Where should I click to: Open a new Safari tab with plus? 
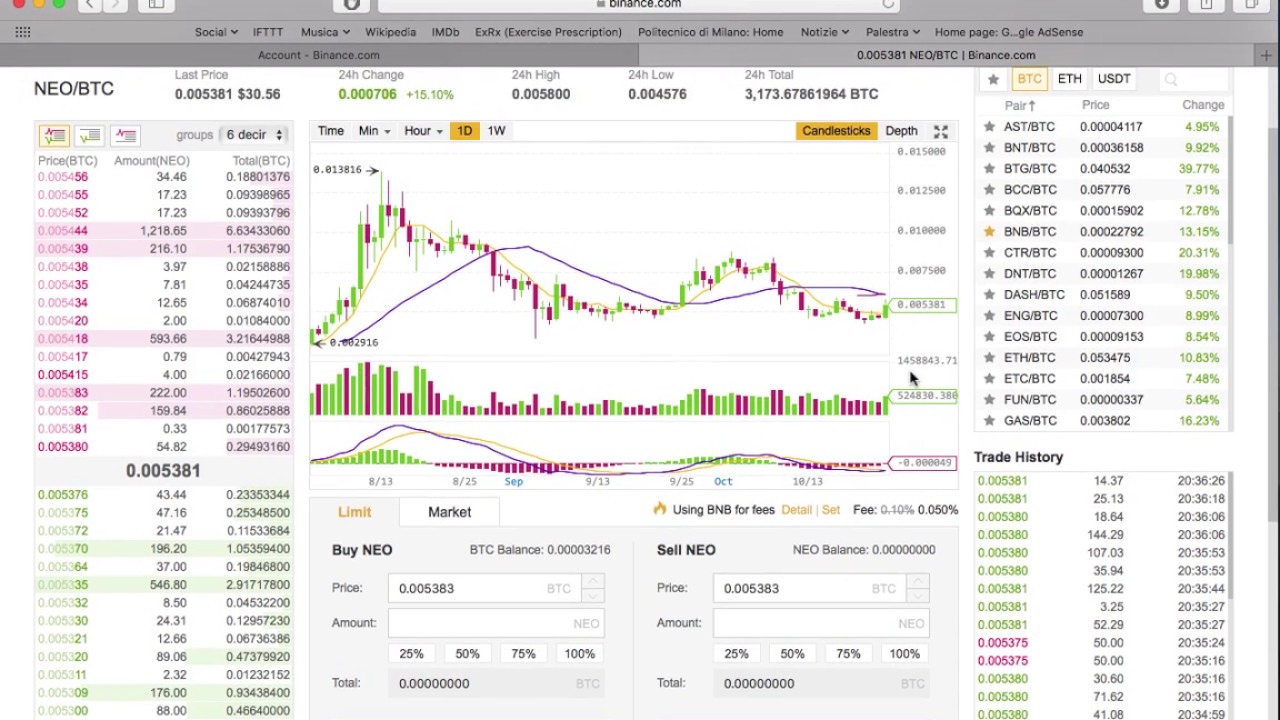pyautogui.click(x=1266, y=55)
